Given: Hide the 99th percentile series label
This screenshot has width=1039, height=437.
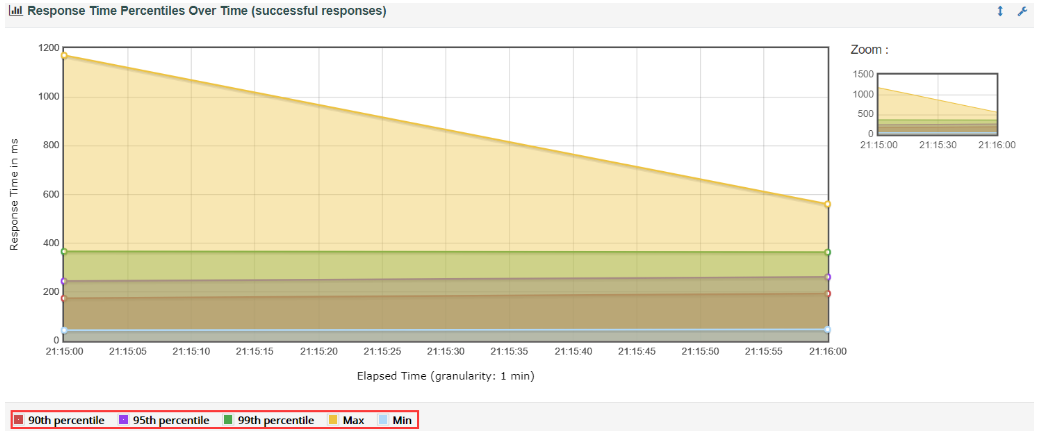Looking at the screenshot, I should tap(276, 420).
